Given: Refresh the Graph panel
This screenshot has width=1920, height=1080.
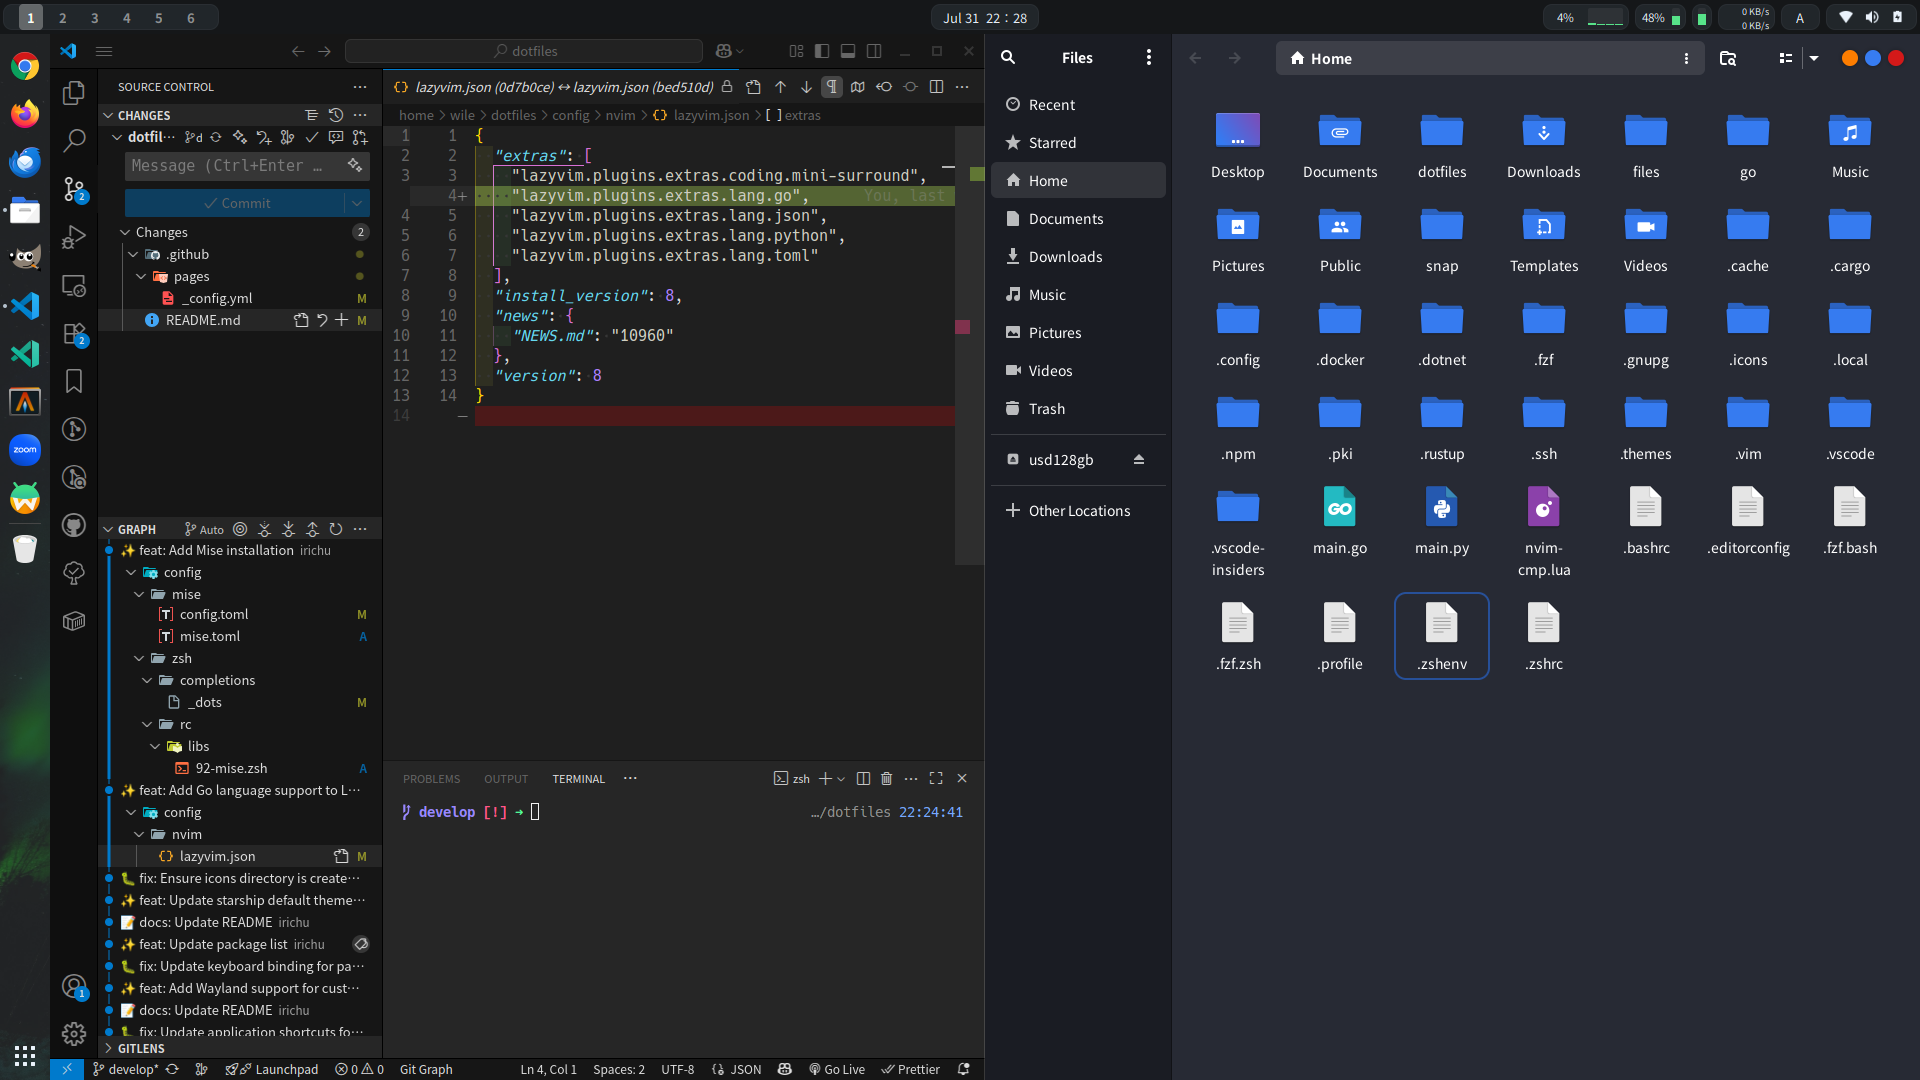Looking at the screenshot, I should [x=336, y=529].
